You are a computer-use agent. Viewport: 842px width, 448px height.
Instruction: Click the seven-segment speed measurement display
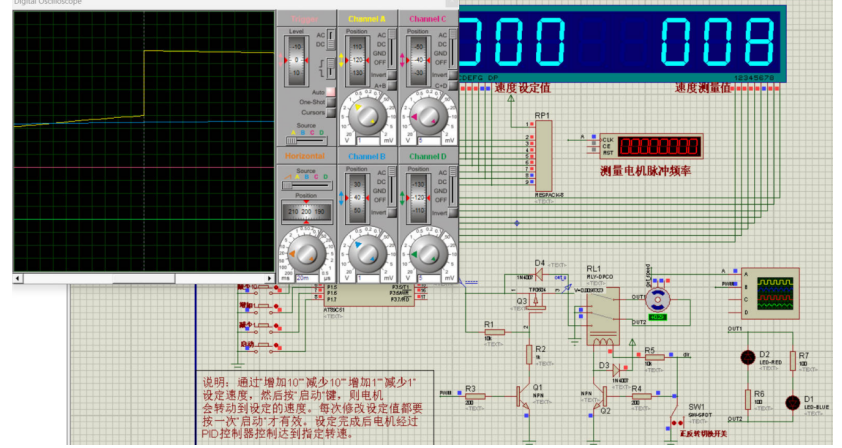[717, 41]
